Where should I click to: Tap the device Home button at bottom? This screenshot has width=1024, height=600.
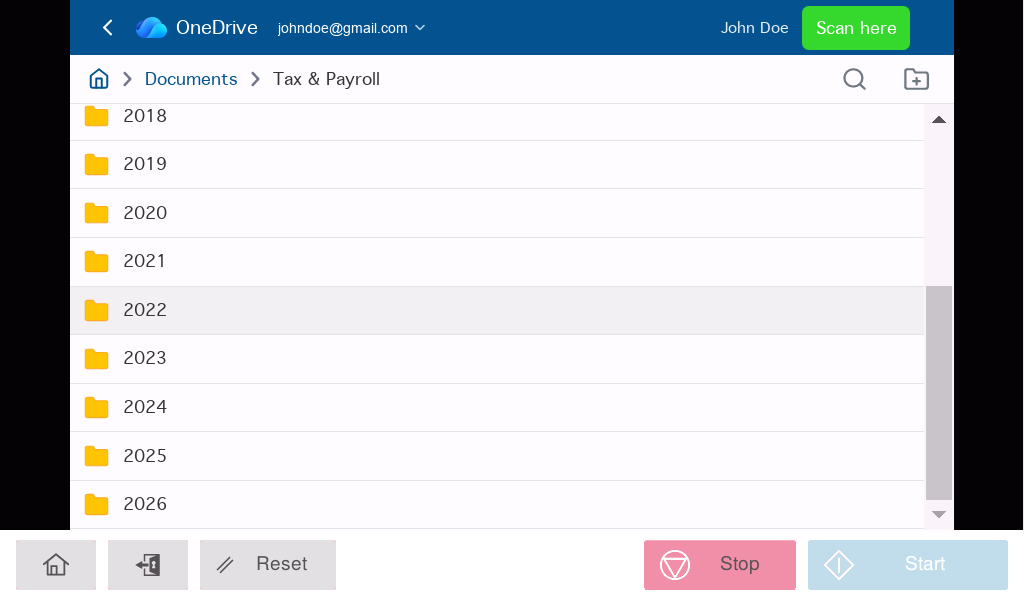click(x=56, y=565)
